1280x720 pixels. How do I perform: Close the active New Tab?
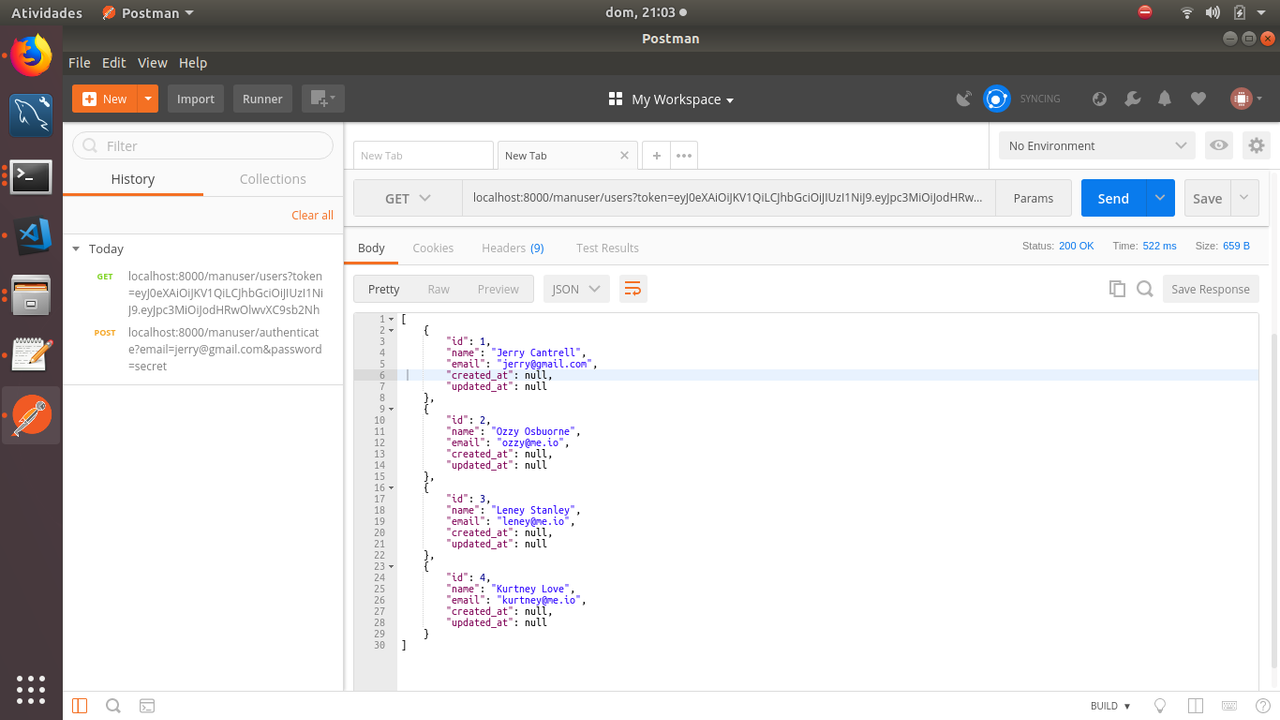(x=625, y=155)
